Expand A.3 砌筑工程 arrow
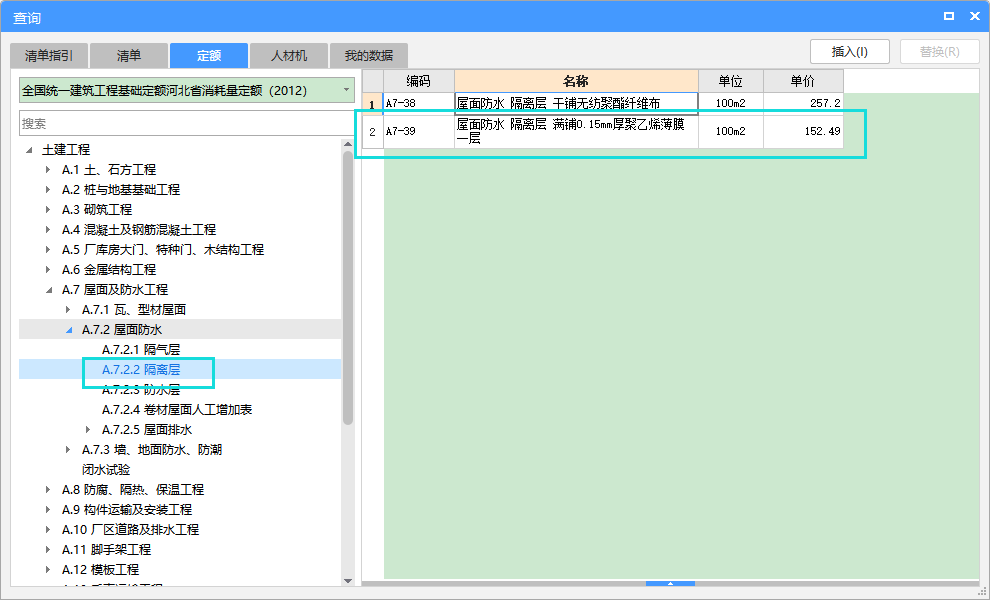This screenshot has height=600, width=990. click(x=48, y=210)
